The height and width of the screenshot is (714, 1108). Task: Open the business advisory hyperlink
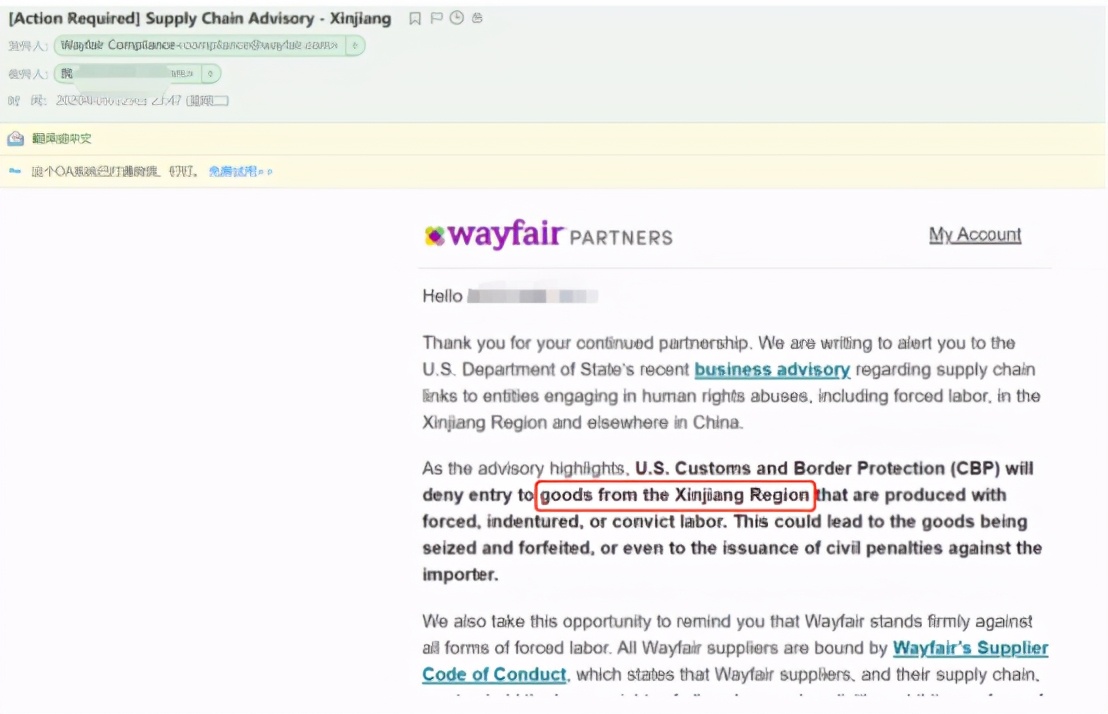[772, 370]
